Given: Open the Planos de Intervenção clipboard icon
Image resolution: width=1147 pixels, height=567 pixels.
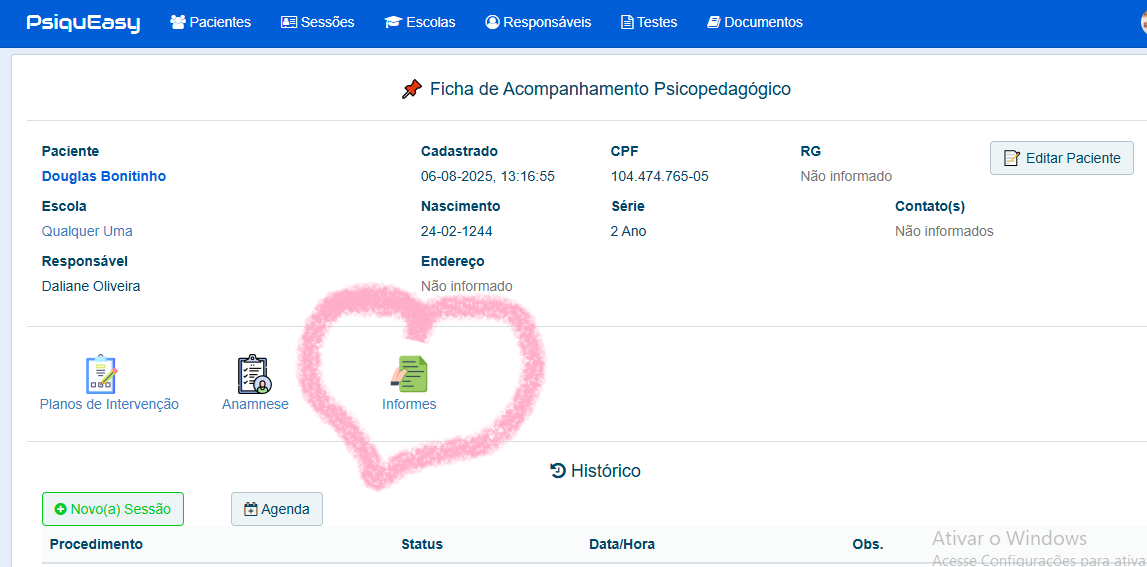Looking at the screenshot, I should [102, 374].
